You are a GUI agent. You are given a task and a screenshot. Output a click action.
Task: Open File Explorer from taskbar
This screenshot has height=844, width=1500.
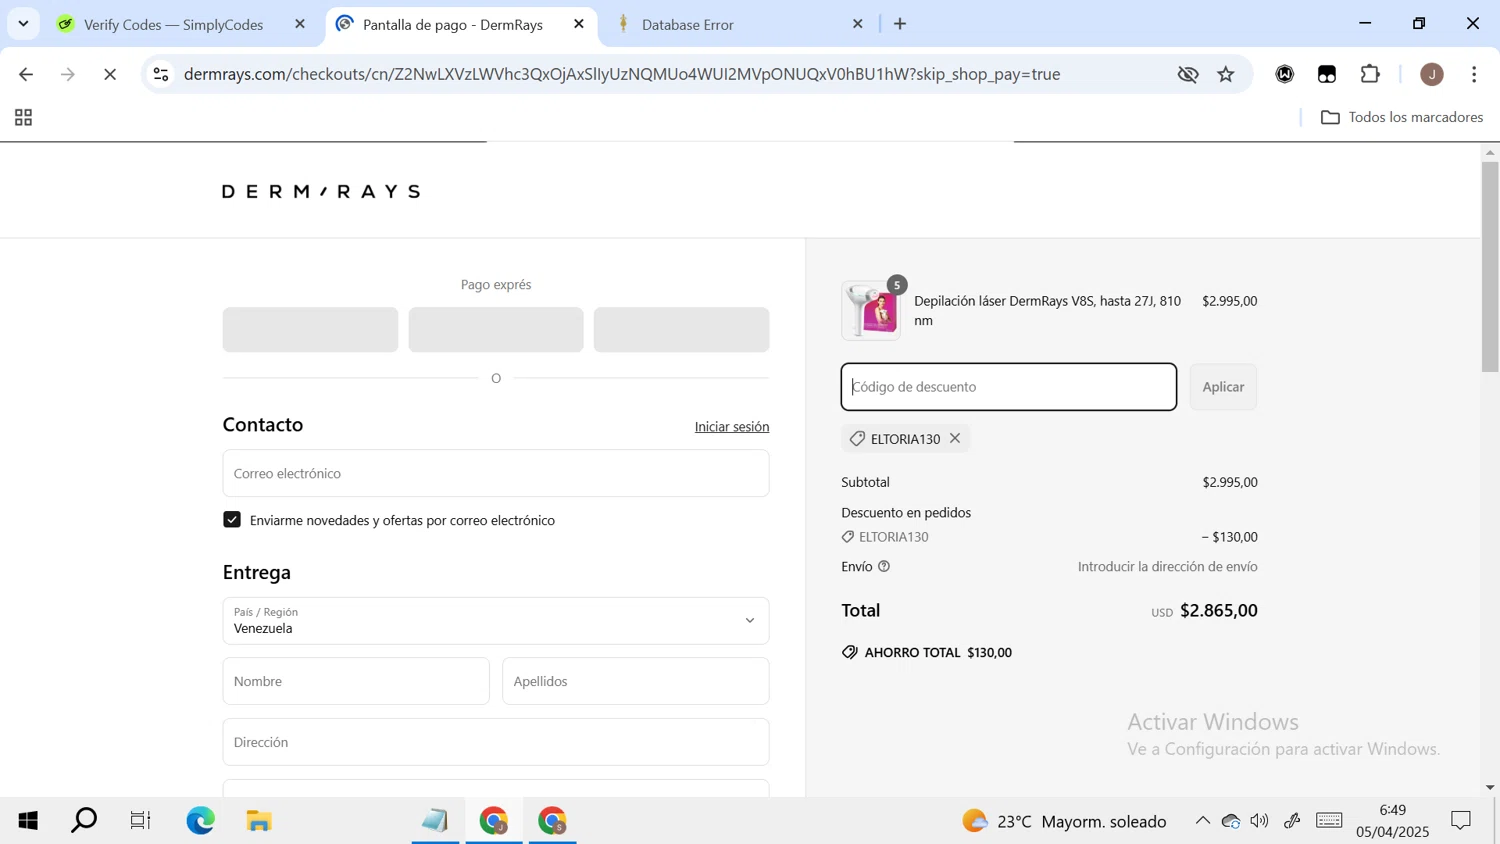[259, 821]
